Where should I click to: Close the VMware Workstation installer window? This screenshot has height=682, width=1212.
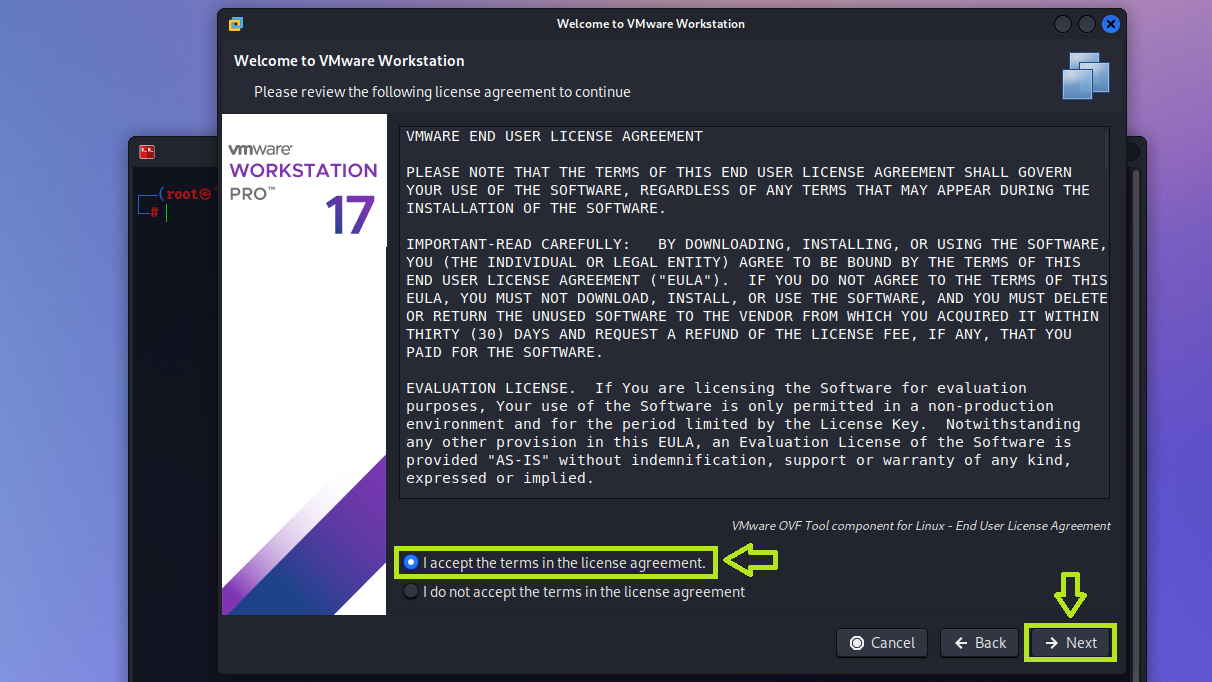pyautogui.click(x=1110, y=24)
